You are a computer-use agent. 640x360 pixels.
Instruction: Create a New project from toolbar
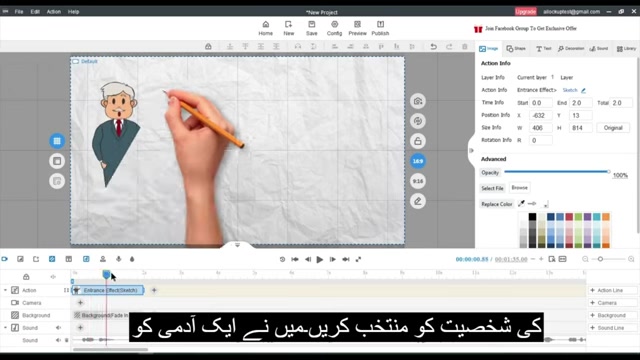(289, 28)
